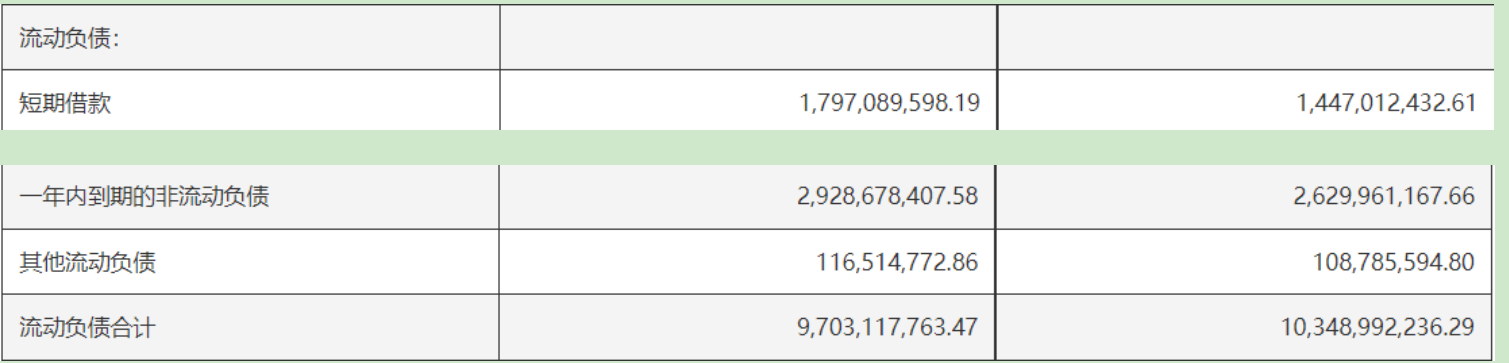Click the 流动负债合计 row label

pos(88,325)
